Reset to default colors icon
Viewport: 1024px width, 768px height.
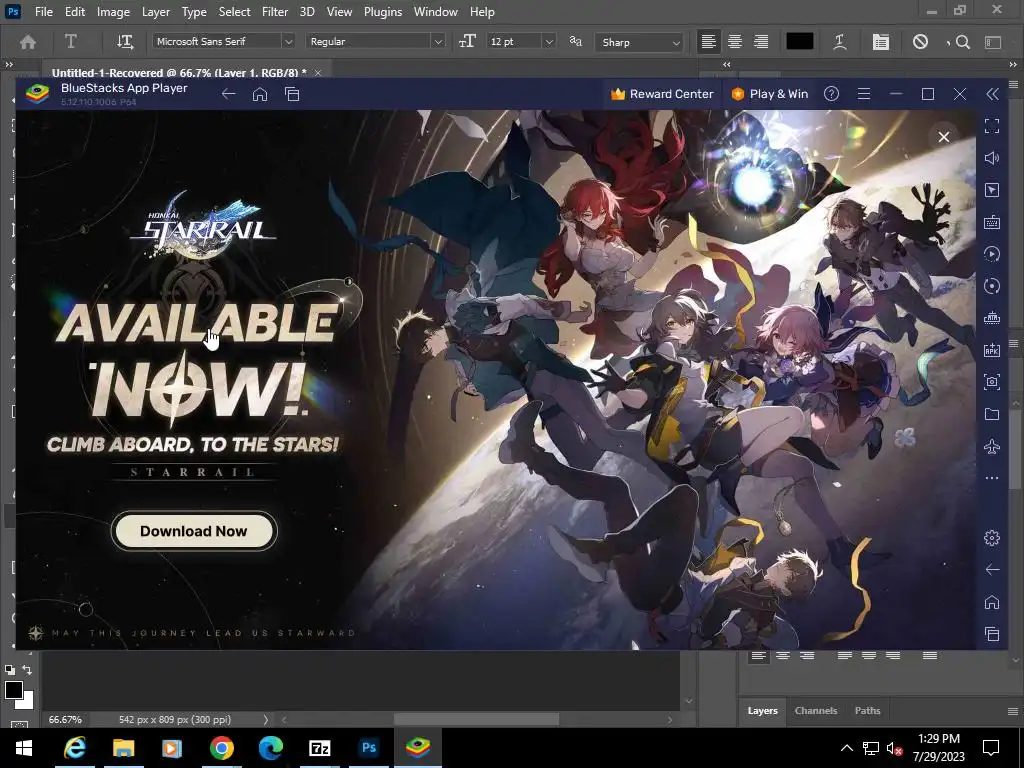[x=10, y=670]
